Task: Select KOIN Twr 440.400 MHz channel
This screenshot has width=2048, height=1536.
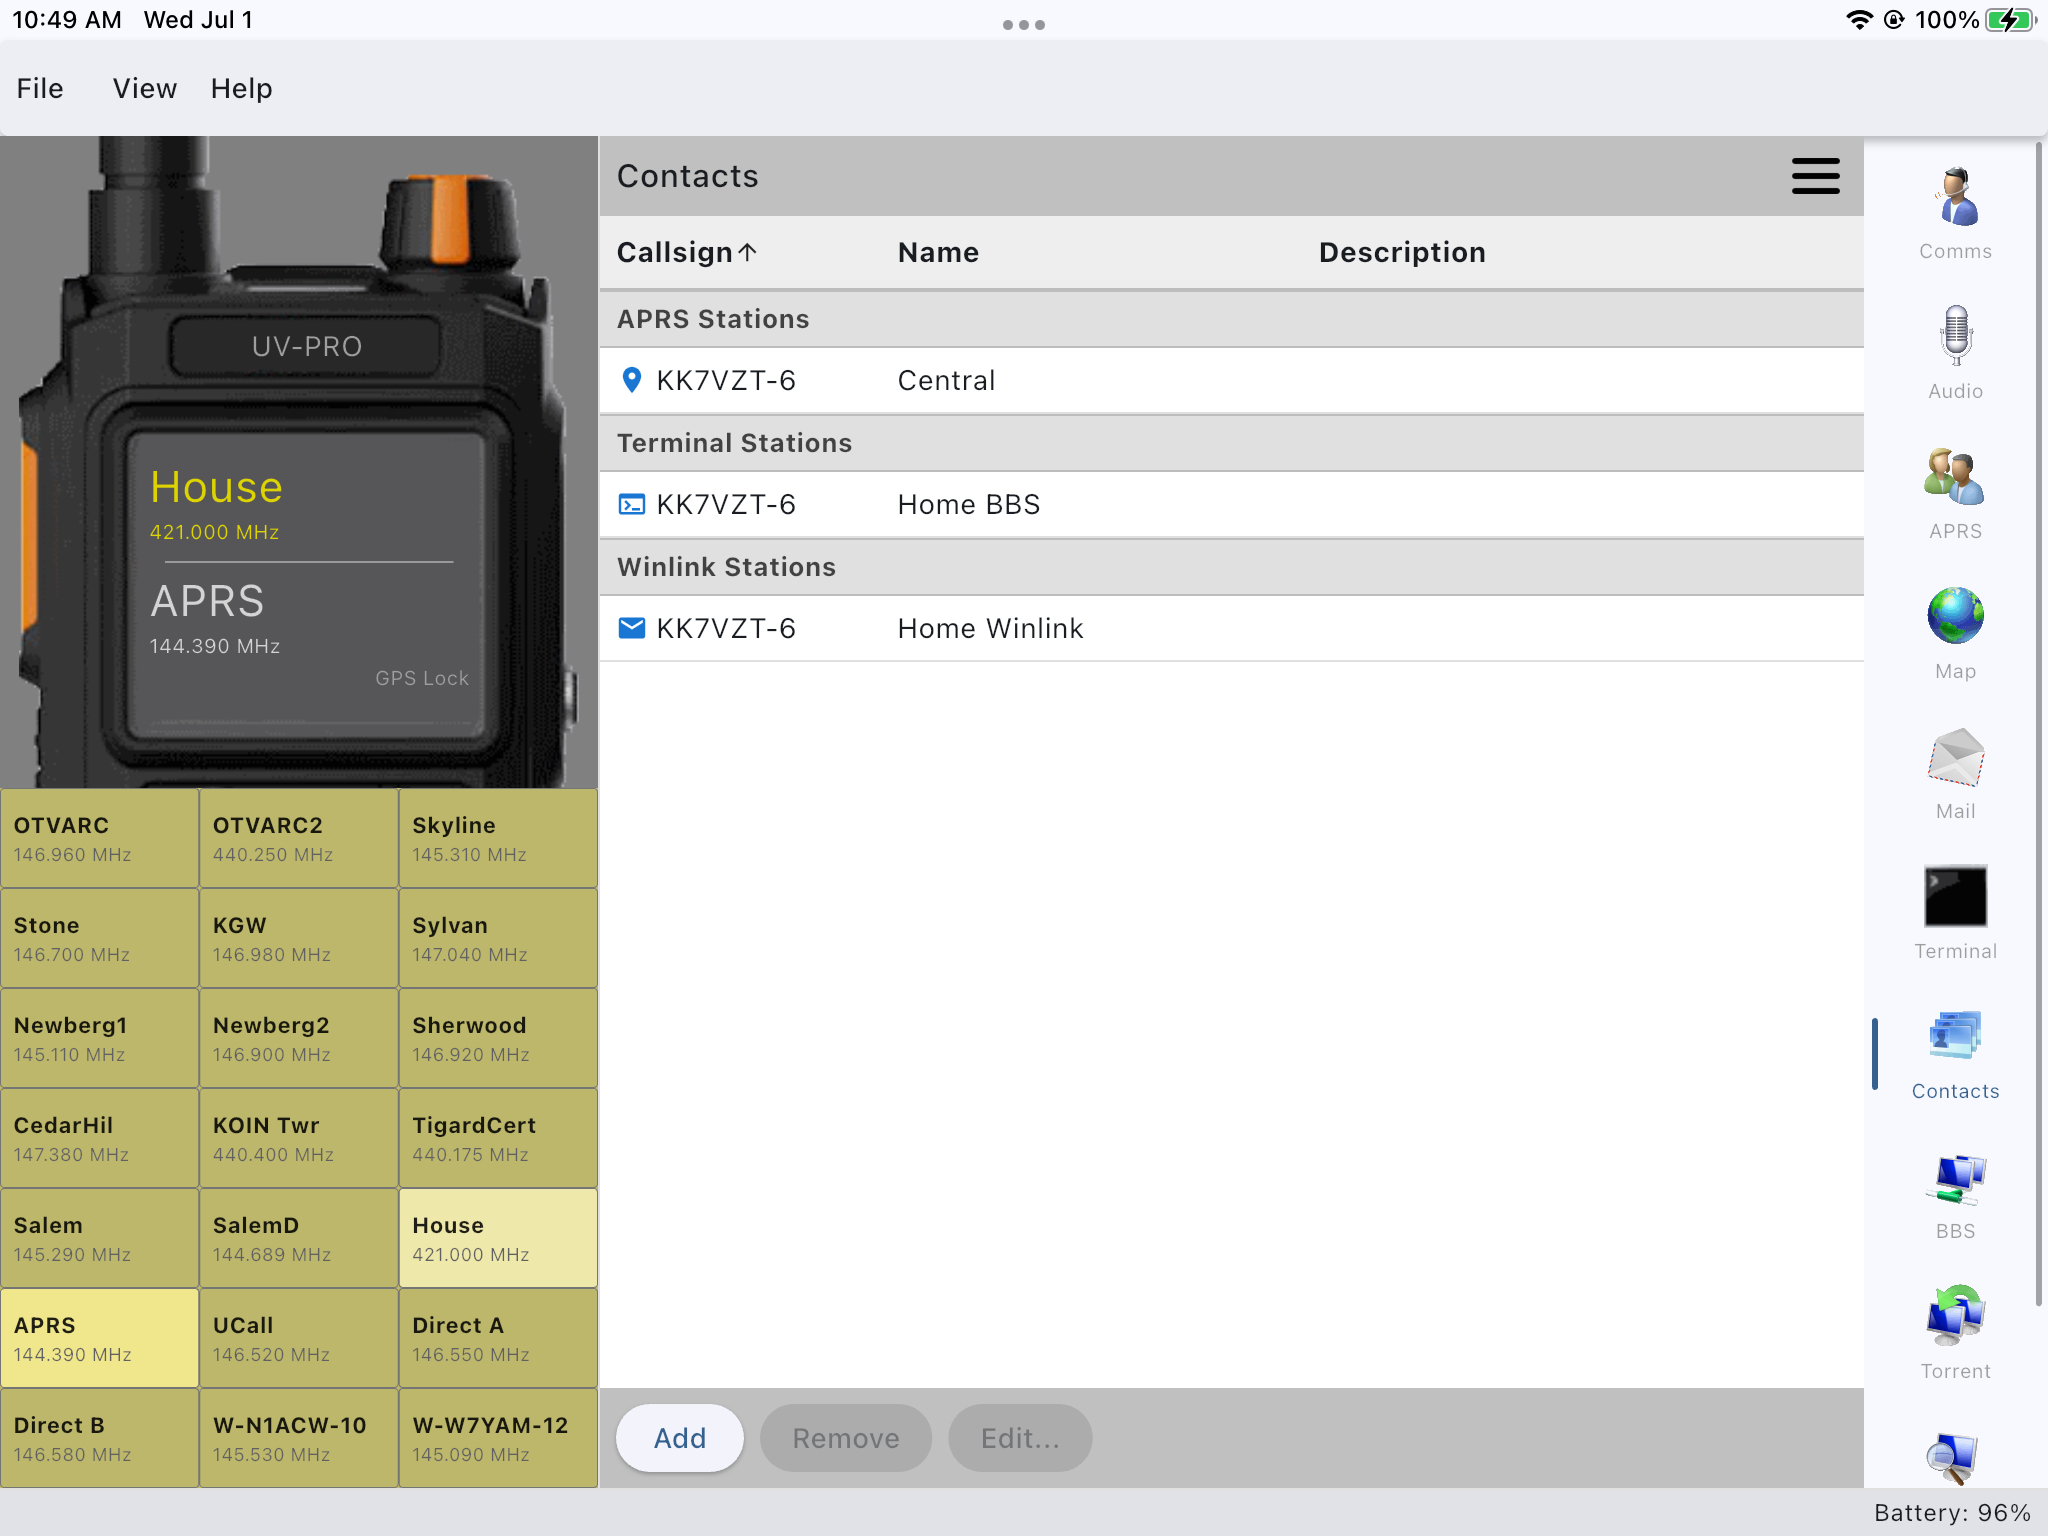Action: coord(299,1138)
